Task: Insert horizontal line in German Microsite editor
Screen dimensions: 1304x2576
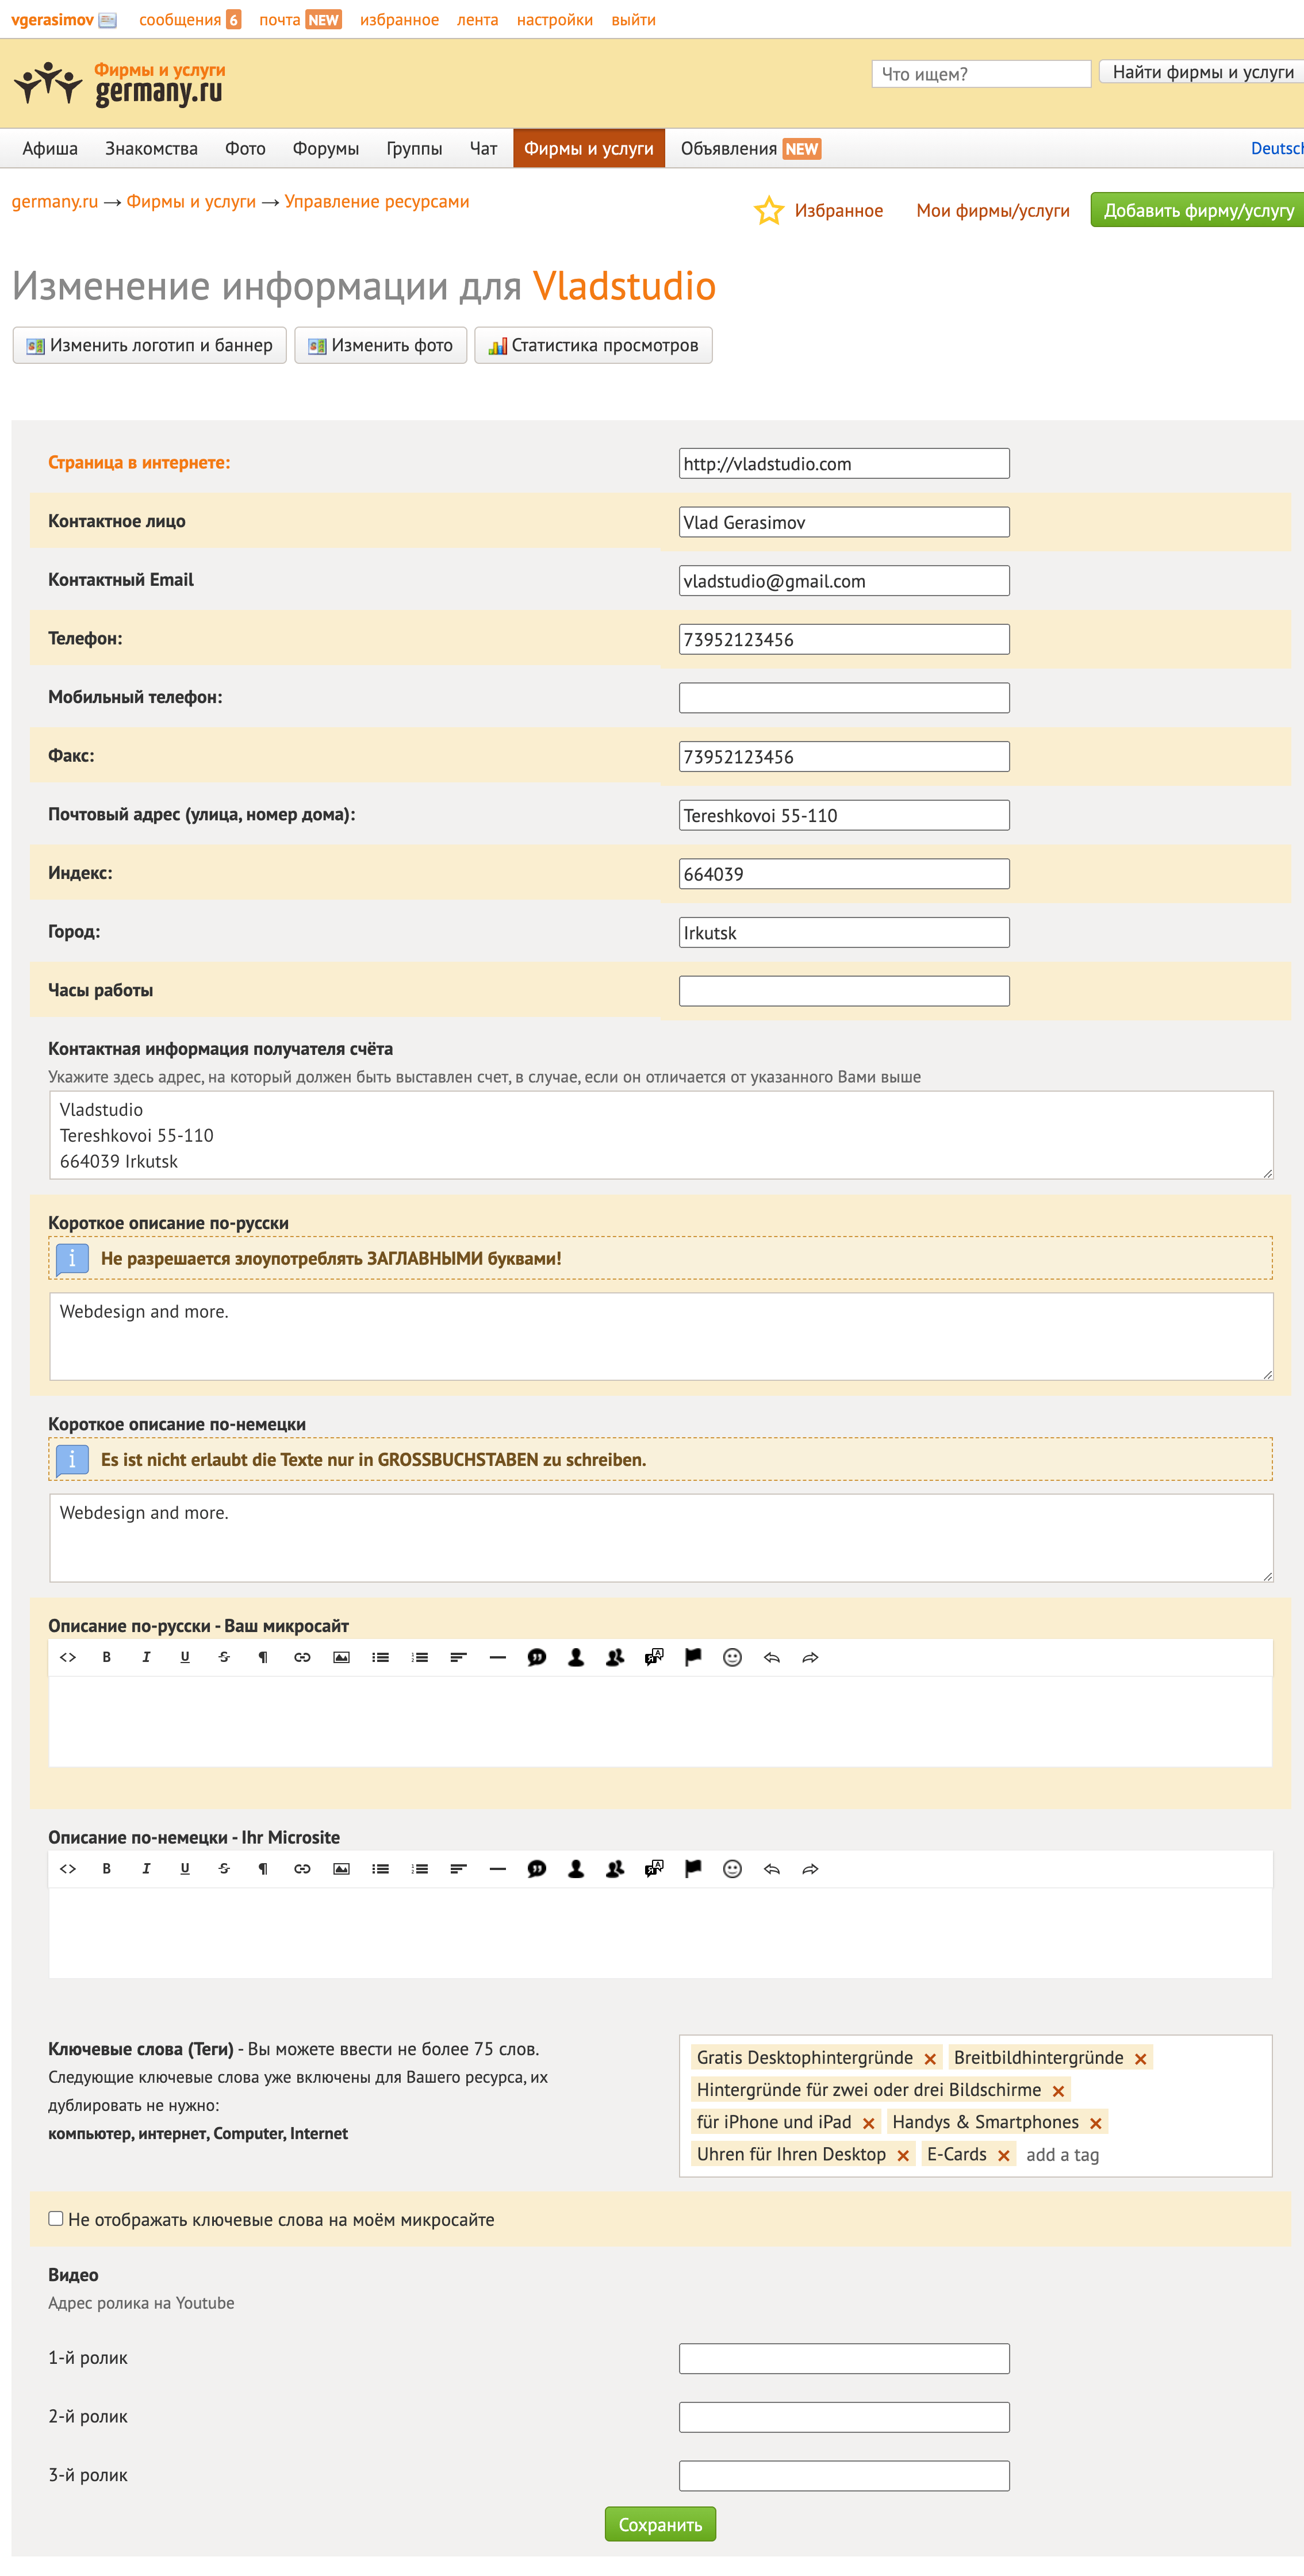Action: (498, 1869)
